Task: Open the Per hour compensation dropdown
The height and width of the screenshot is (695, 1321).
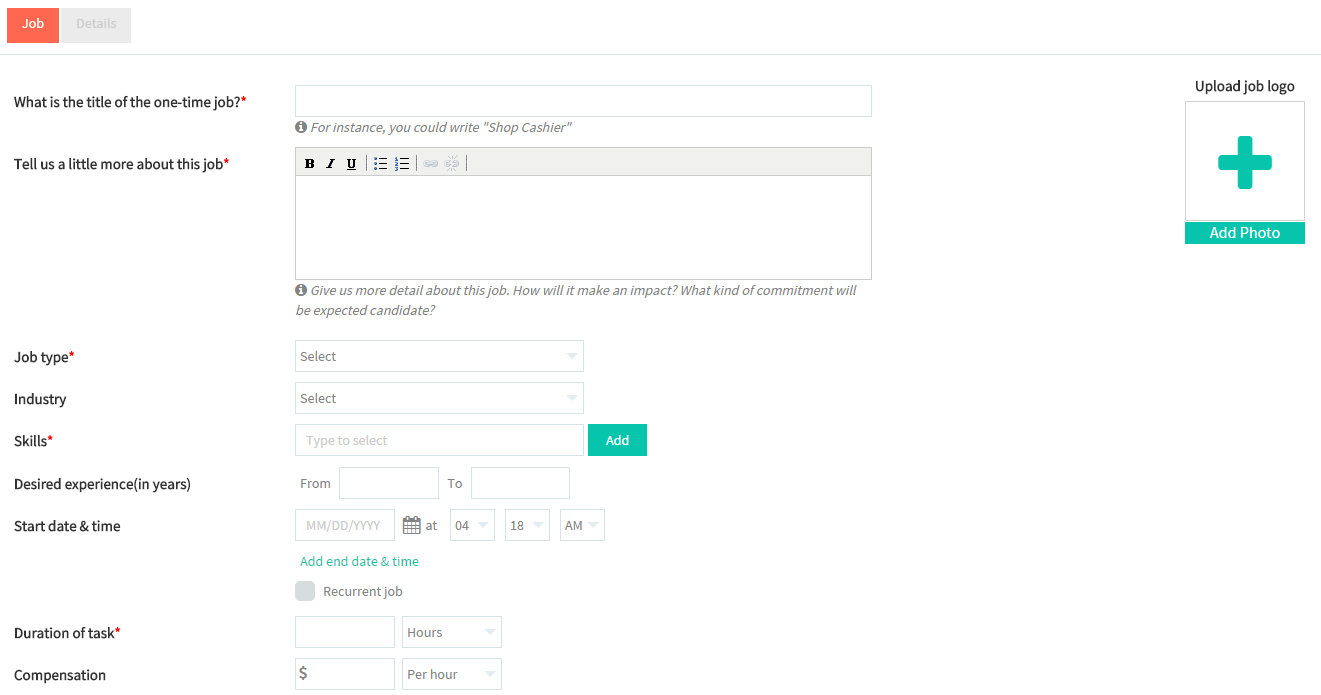Action: point(452,674)
